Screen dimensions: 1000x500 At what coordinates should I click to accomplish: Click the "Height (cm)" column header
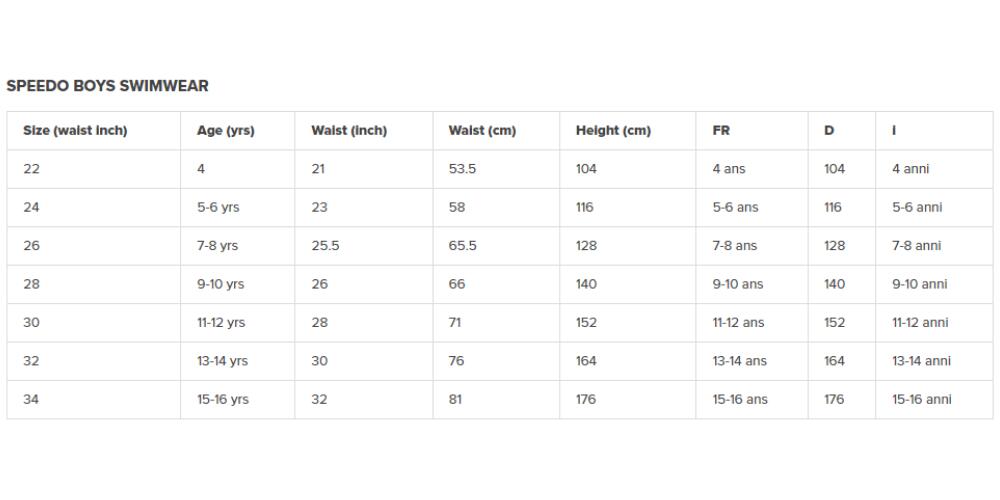coord(613,131)
